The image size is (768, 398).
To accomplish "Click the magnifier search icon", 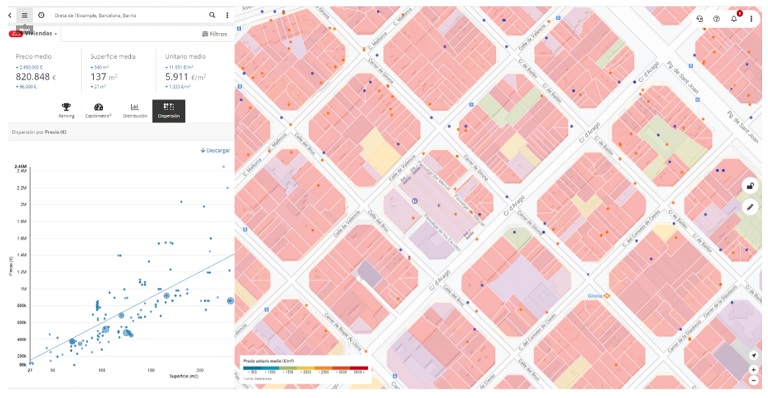I will coord(212,15).
